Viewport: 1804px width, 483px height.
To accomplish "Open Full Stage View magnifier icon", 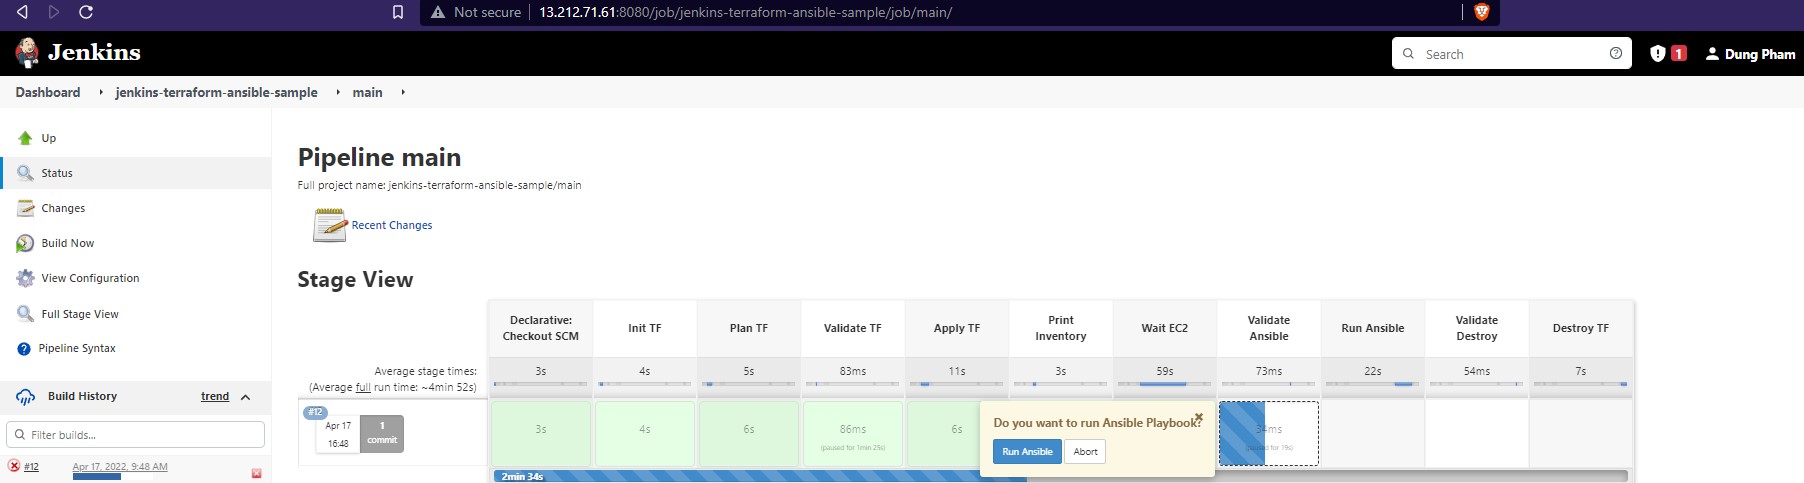I will tap(25, 314).
